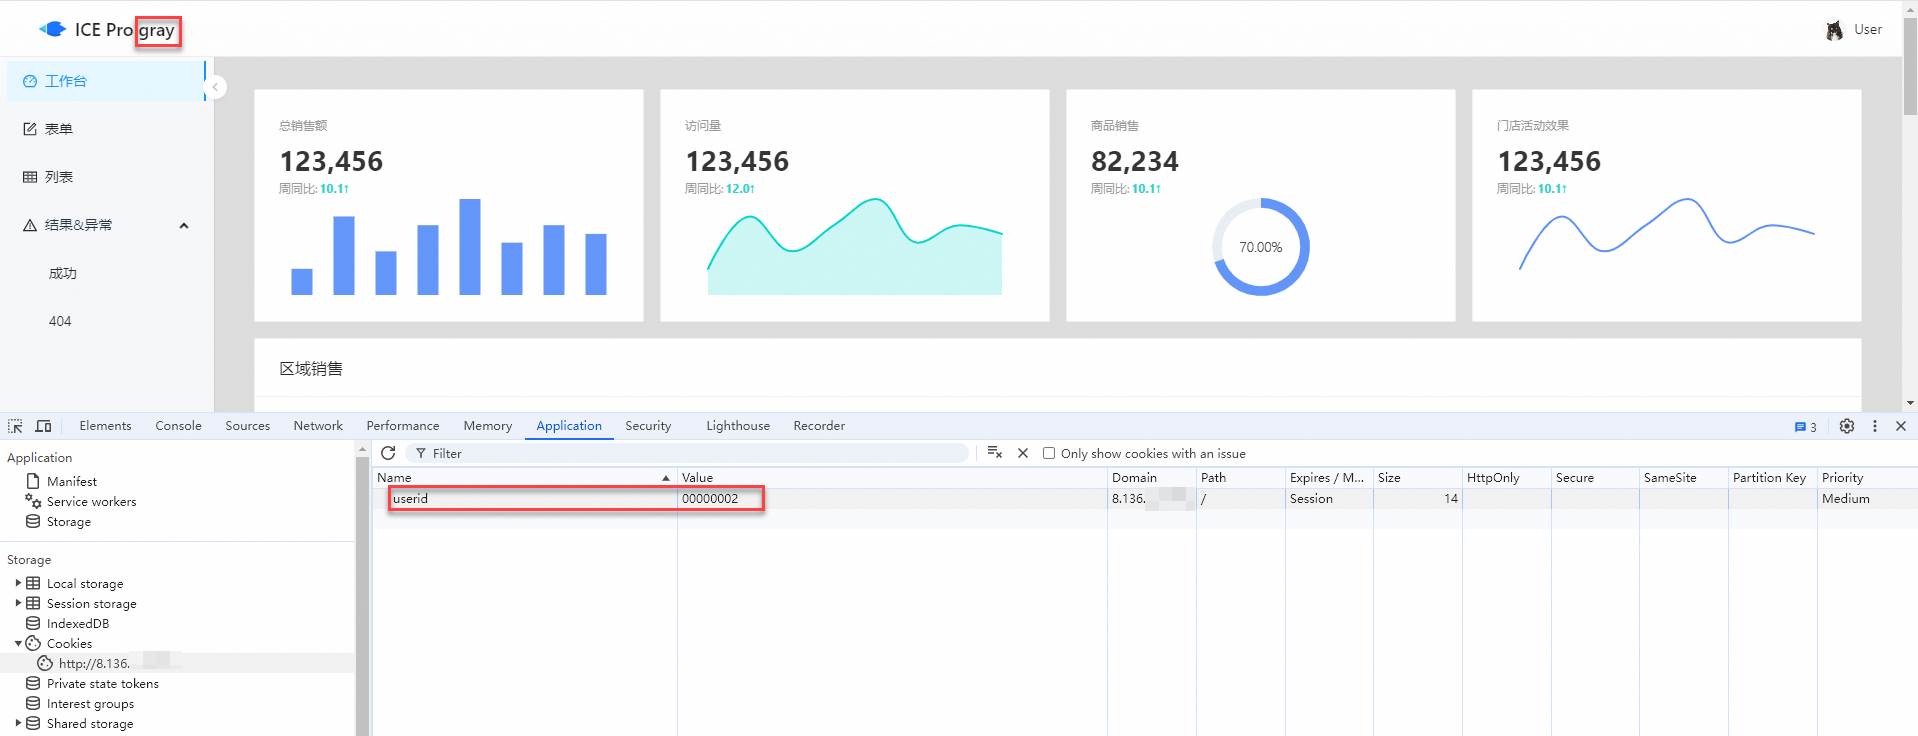The image size is (1918, 736).
Task: Switch to the Memory tab
Action: click(x=487, y=426)
